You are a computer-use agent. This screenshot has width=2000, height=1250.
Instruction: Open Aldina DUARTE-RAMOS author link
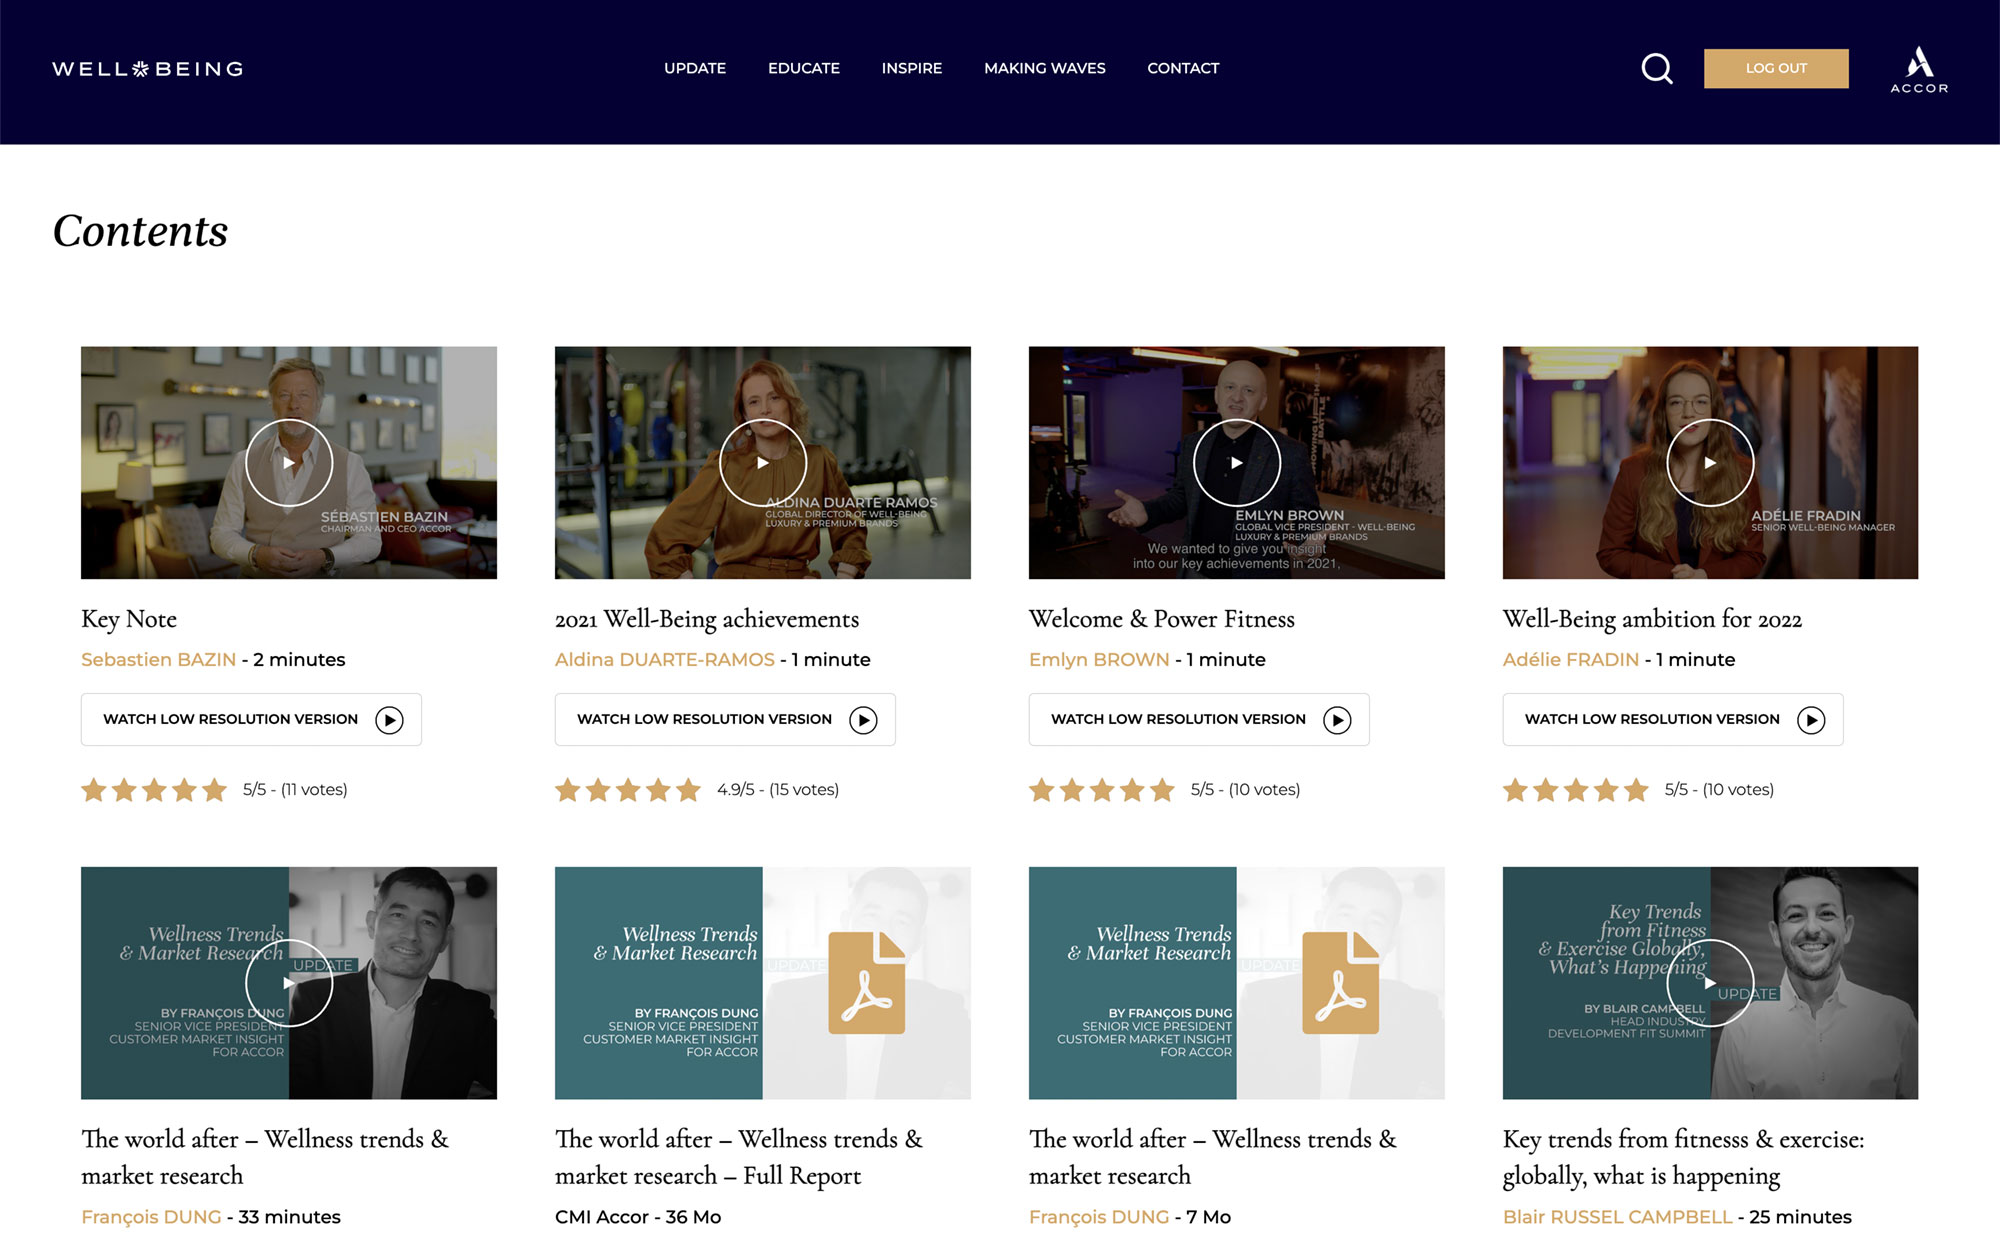665,660
